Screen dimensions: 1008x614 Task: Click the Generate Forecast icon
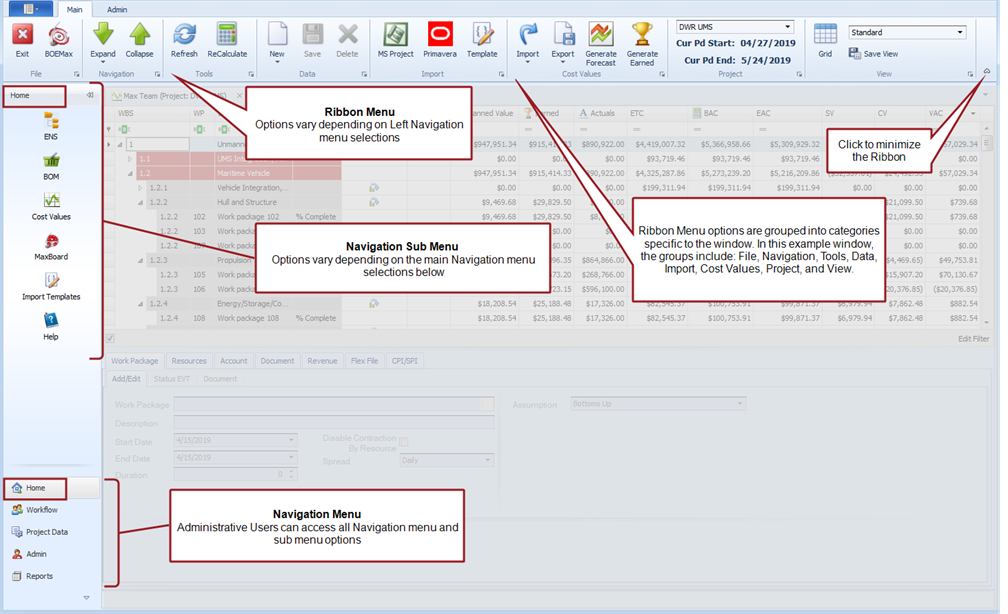(601, 37)
